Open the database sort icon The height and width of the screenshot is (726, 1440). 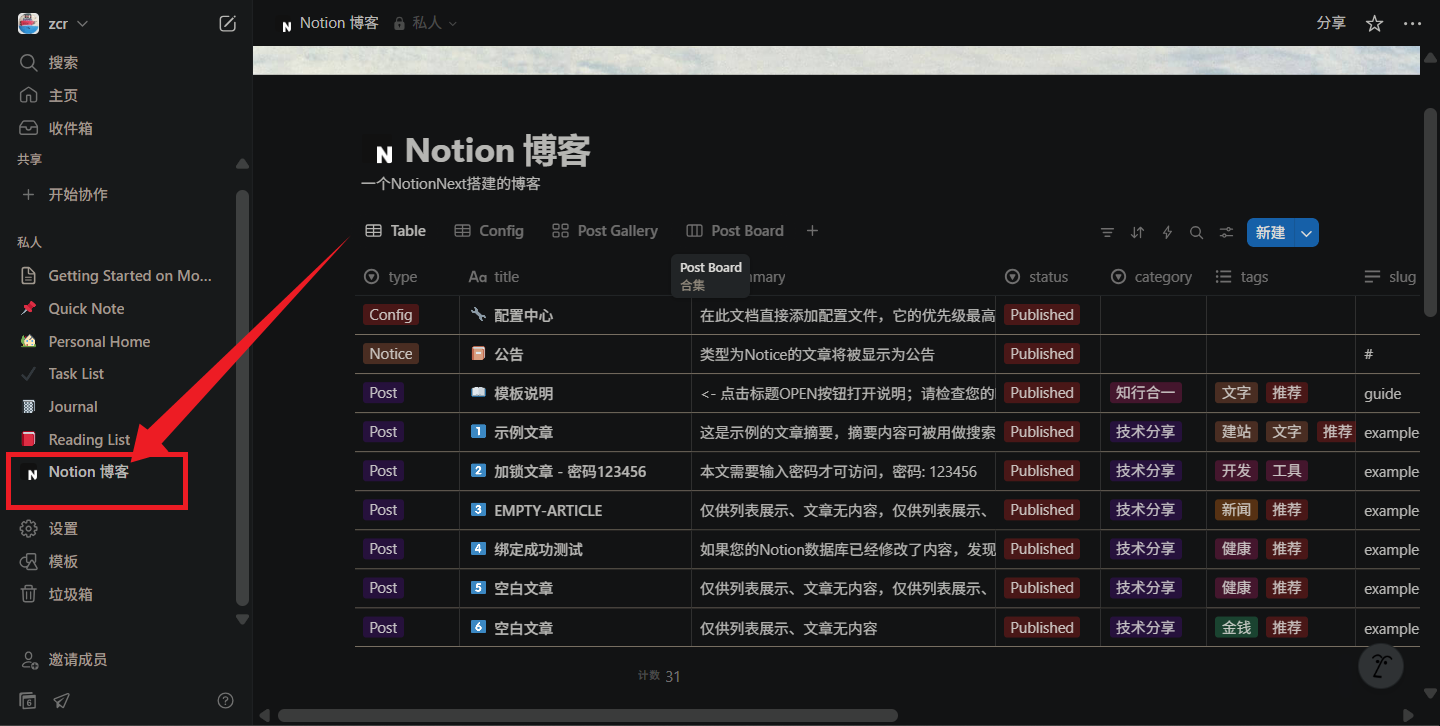coord(1137,233)
